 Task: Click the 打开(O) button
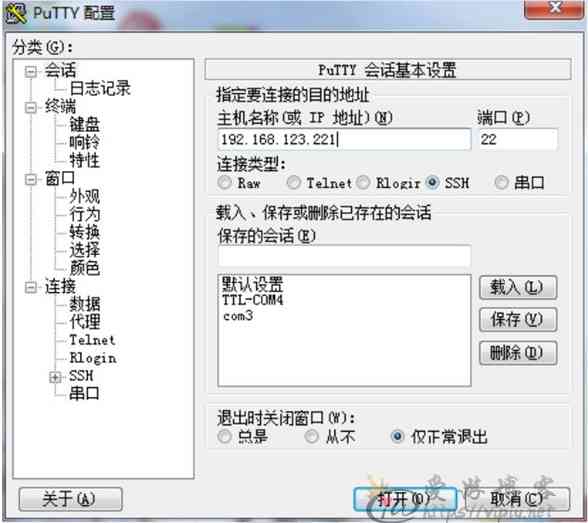tap(405, 499)
